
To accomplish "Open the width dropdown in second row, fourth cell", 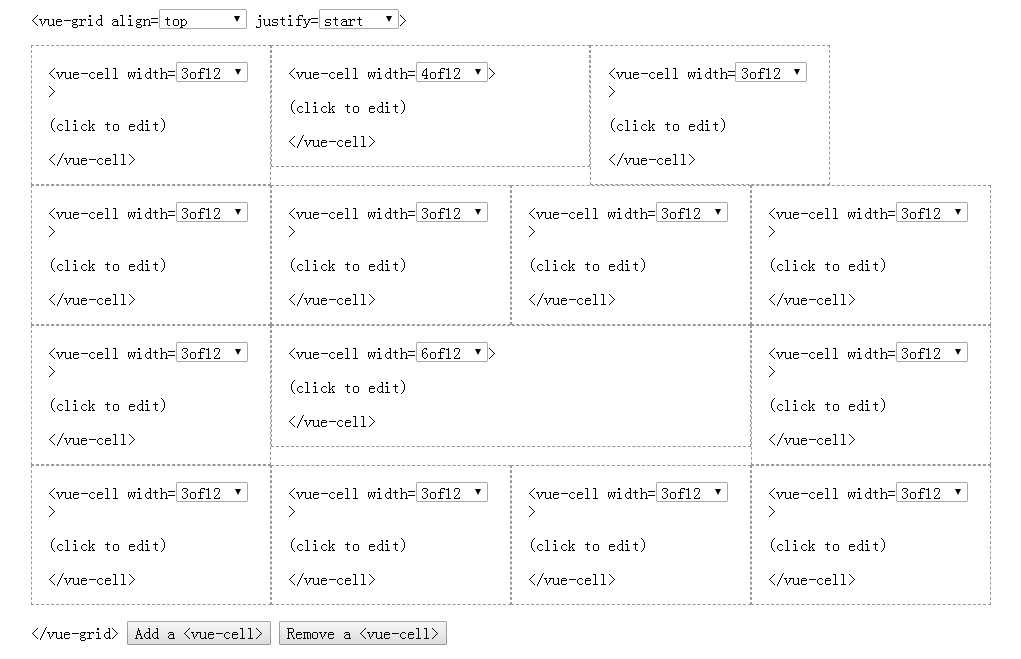I will click(932, 212).
